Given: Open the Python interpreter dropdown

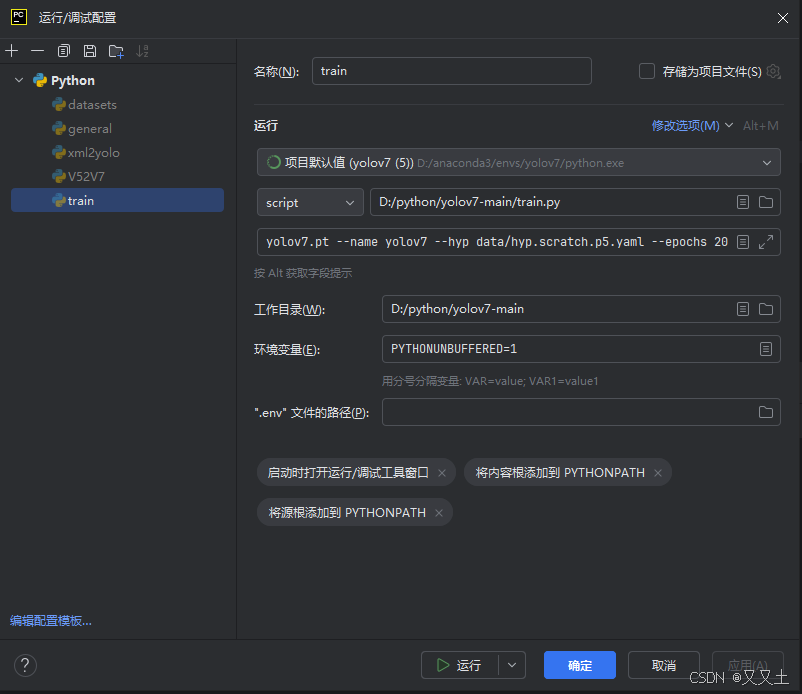Looking at the screenshot, I should (519, 163).
